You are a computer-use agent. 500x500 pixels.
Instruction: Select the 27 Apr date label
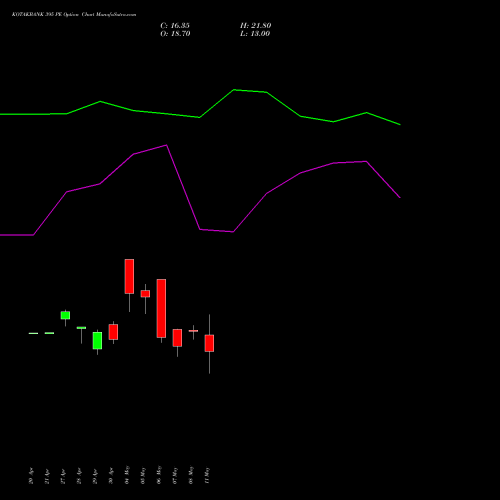tap(63, 476)
